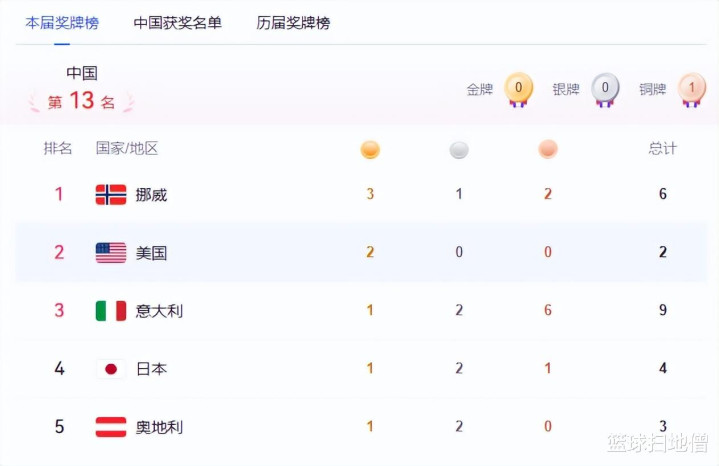Click the Austria flag icon
Screen dimensions: 719x466
110,426
